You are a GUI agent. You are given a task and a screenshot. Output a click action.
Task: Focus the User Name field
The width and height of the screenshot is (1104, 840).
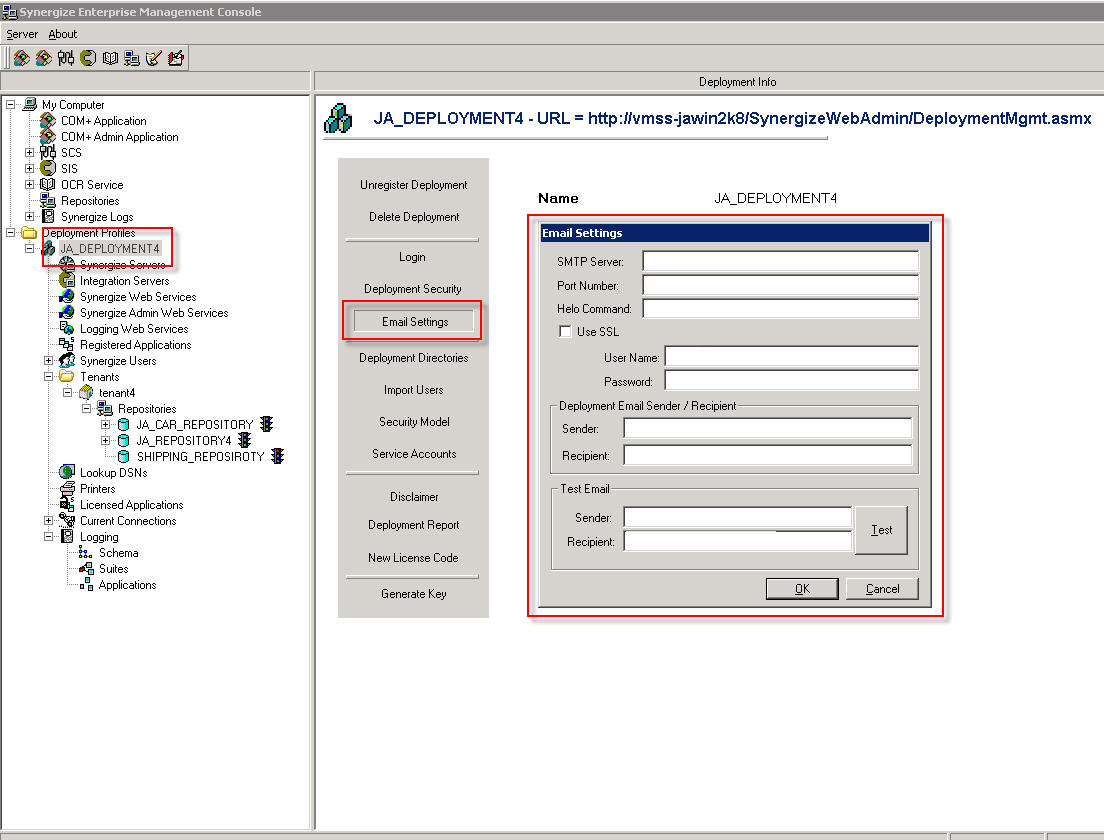792,357
